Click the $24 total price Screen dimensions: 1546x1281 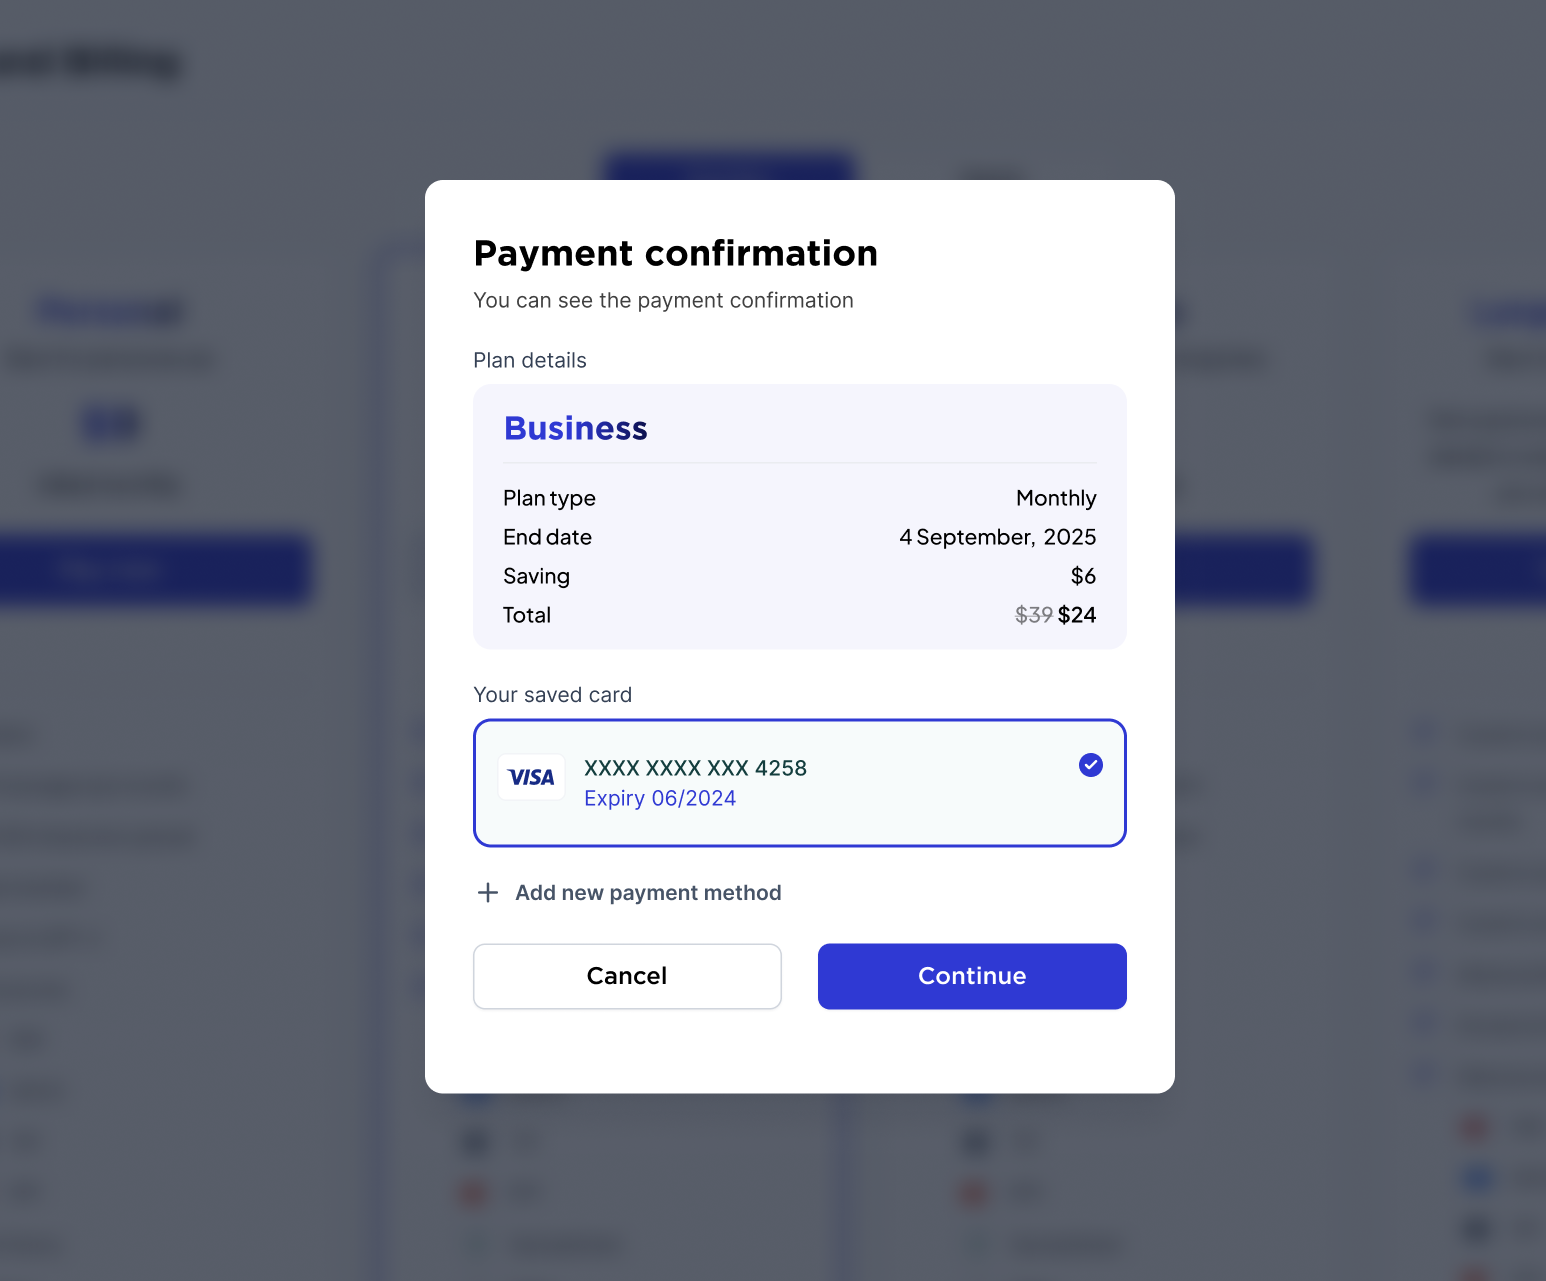(x=1077, y=615)
